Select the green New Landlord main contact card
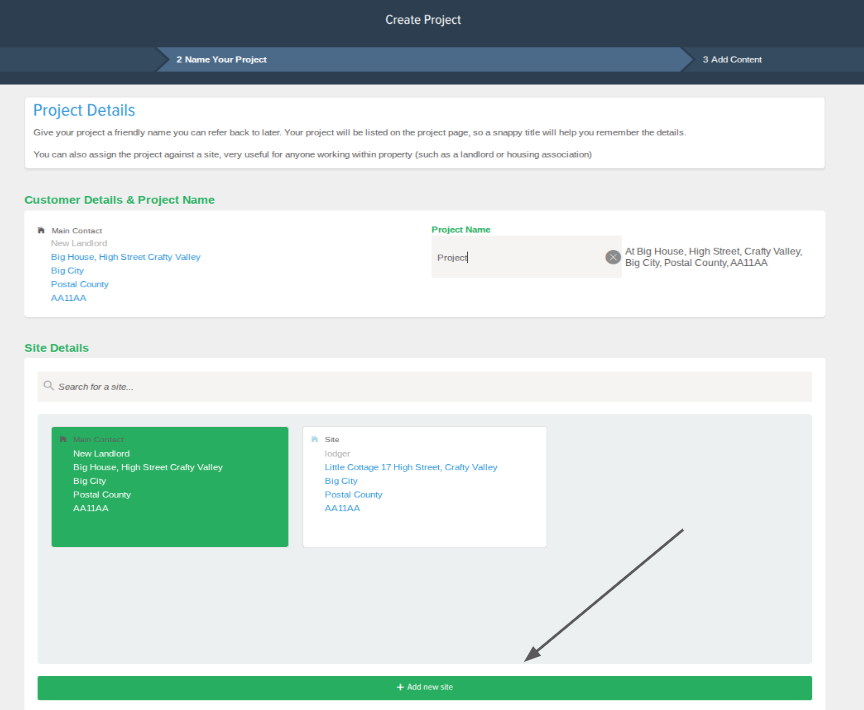The image size is (864, 710). pyautogui.click(x=170, y=487)
